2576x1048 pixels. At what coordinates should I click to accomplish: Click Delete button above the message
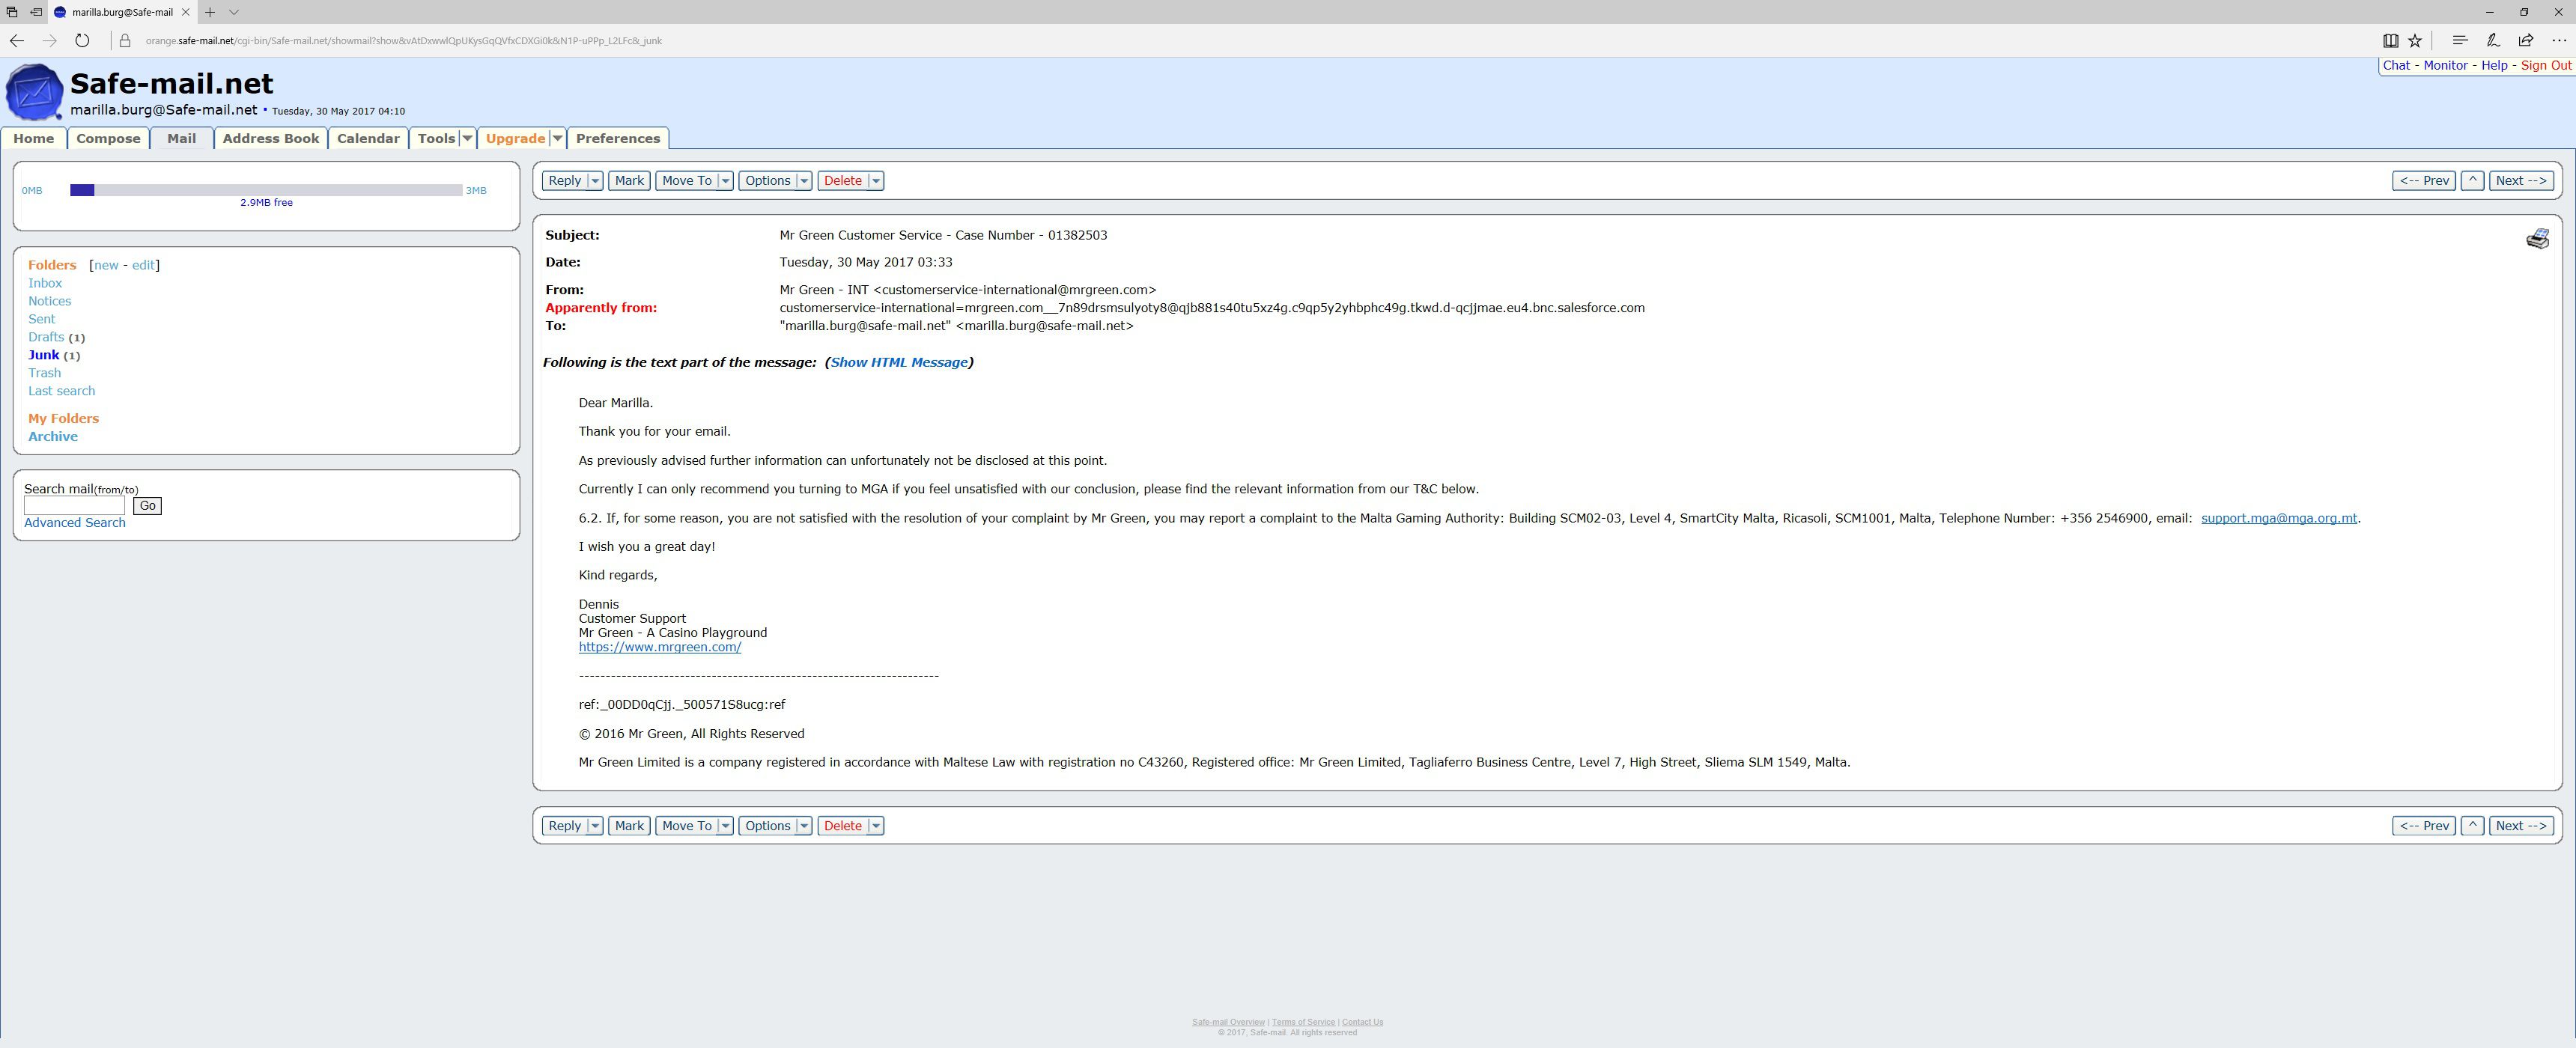tap(843, 181)
